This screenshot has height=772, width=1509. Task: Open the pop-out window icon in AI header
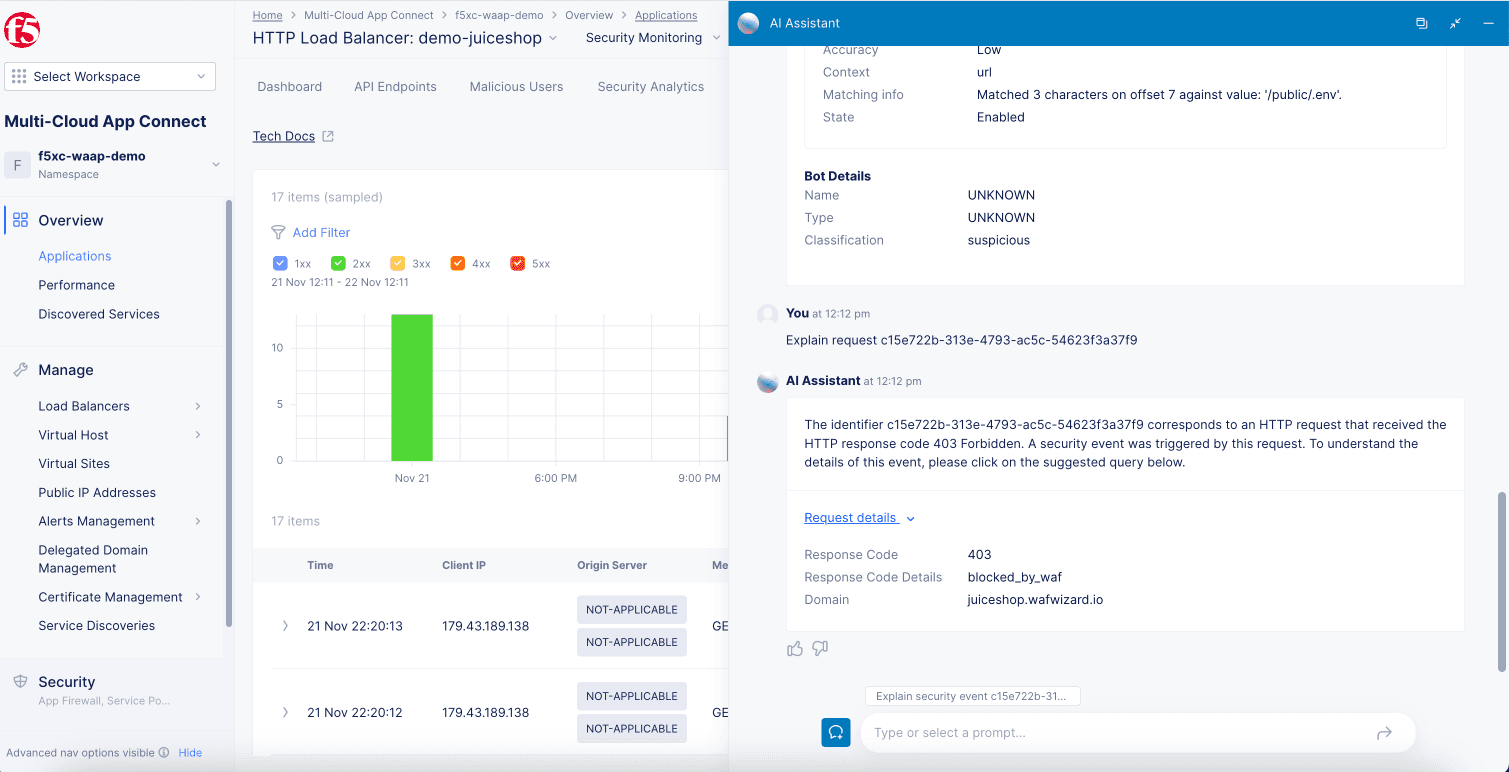tap(1422, 22)
